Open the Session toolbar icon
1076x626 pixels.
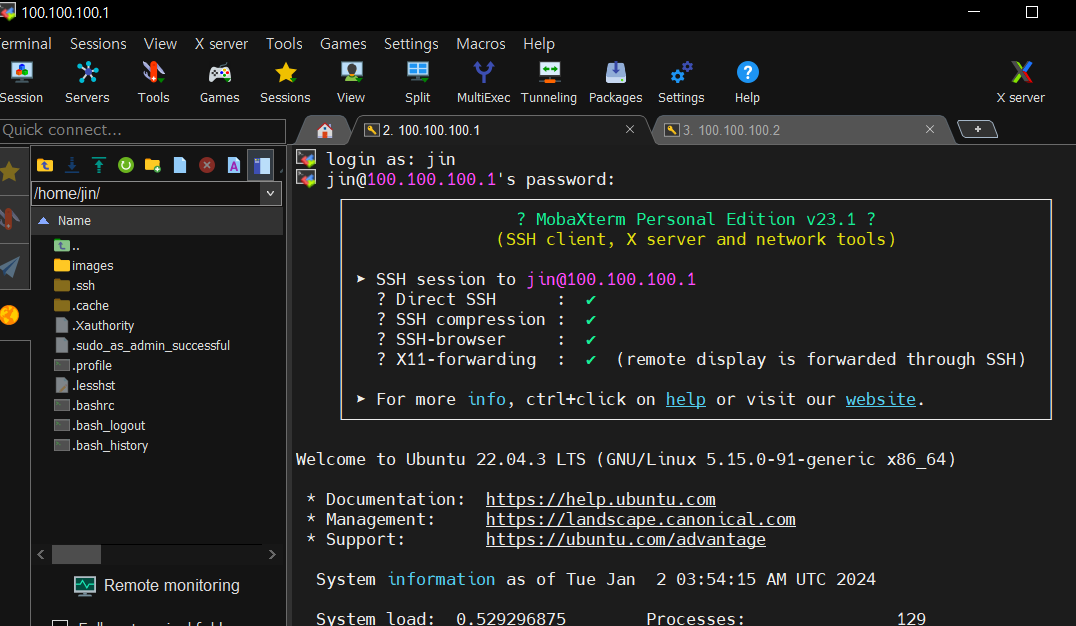tap(21, 82)
